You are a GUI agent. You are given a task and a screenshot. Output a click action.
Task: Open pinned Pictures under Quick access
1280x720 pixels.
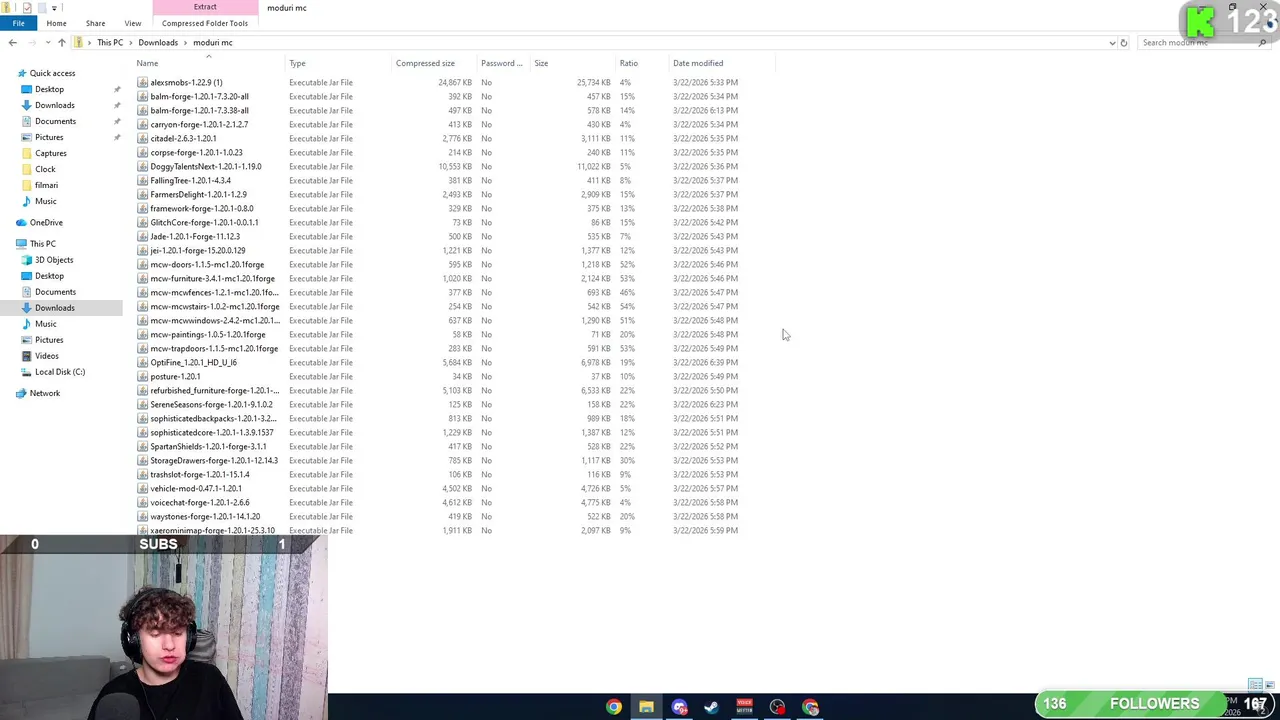click(49, 137)
